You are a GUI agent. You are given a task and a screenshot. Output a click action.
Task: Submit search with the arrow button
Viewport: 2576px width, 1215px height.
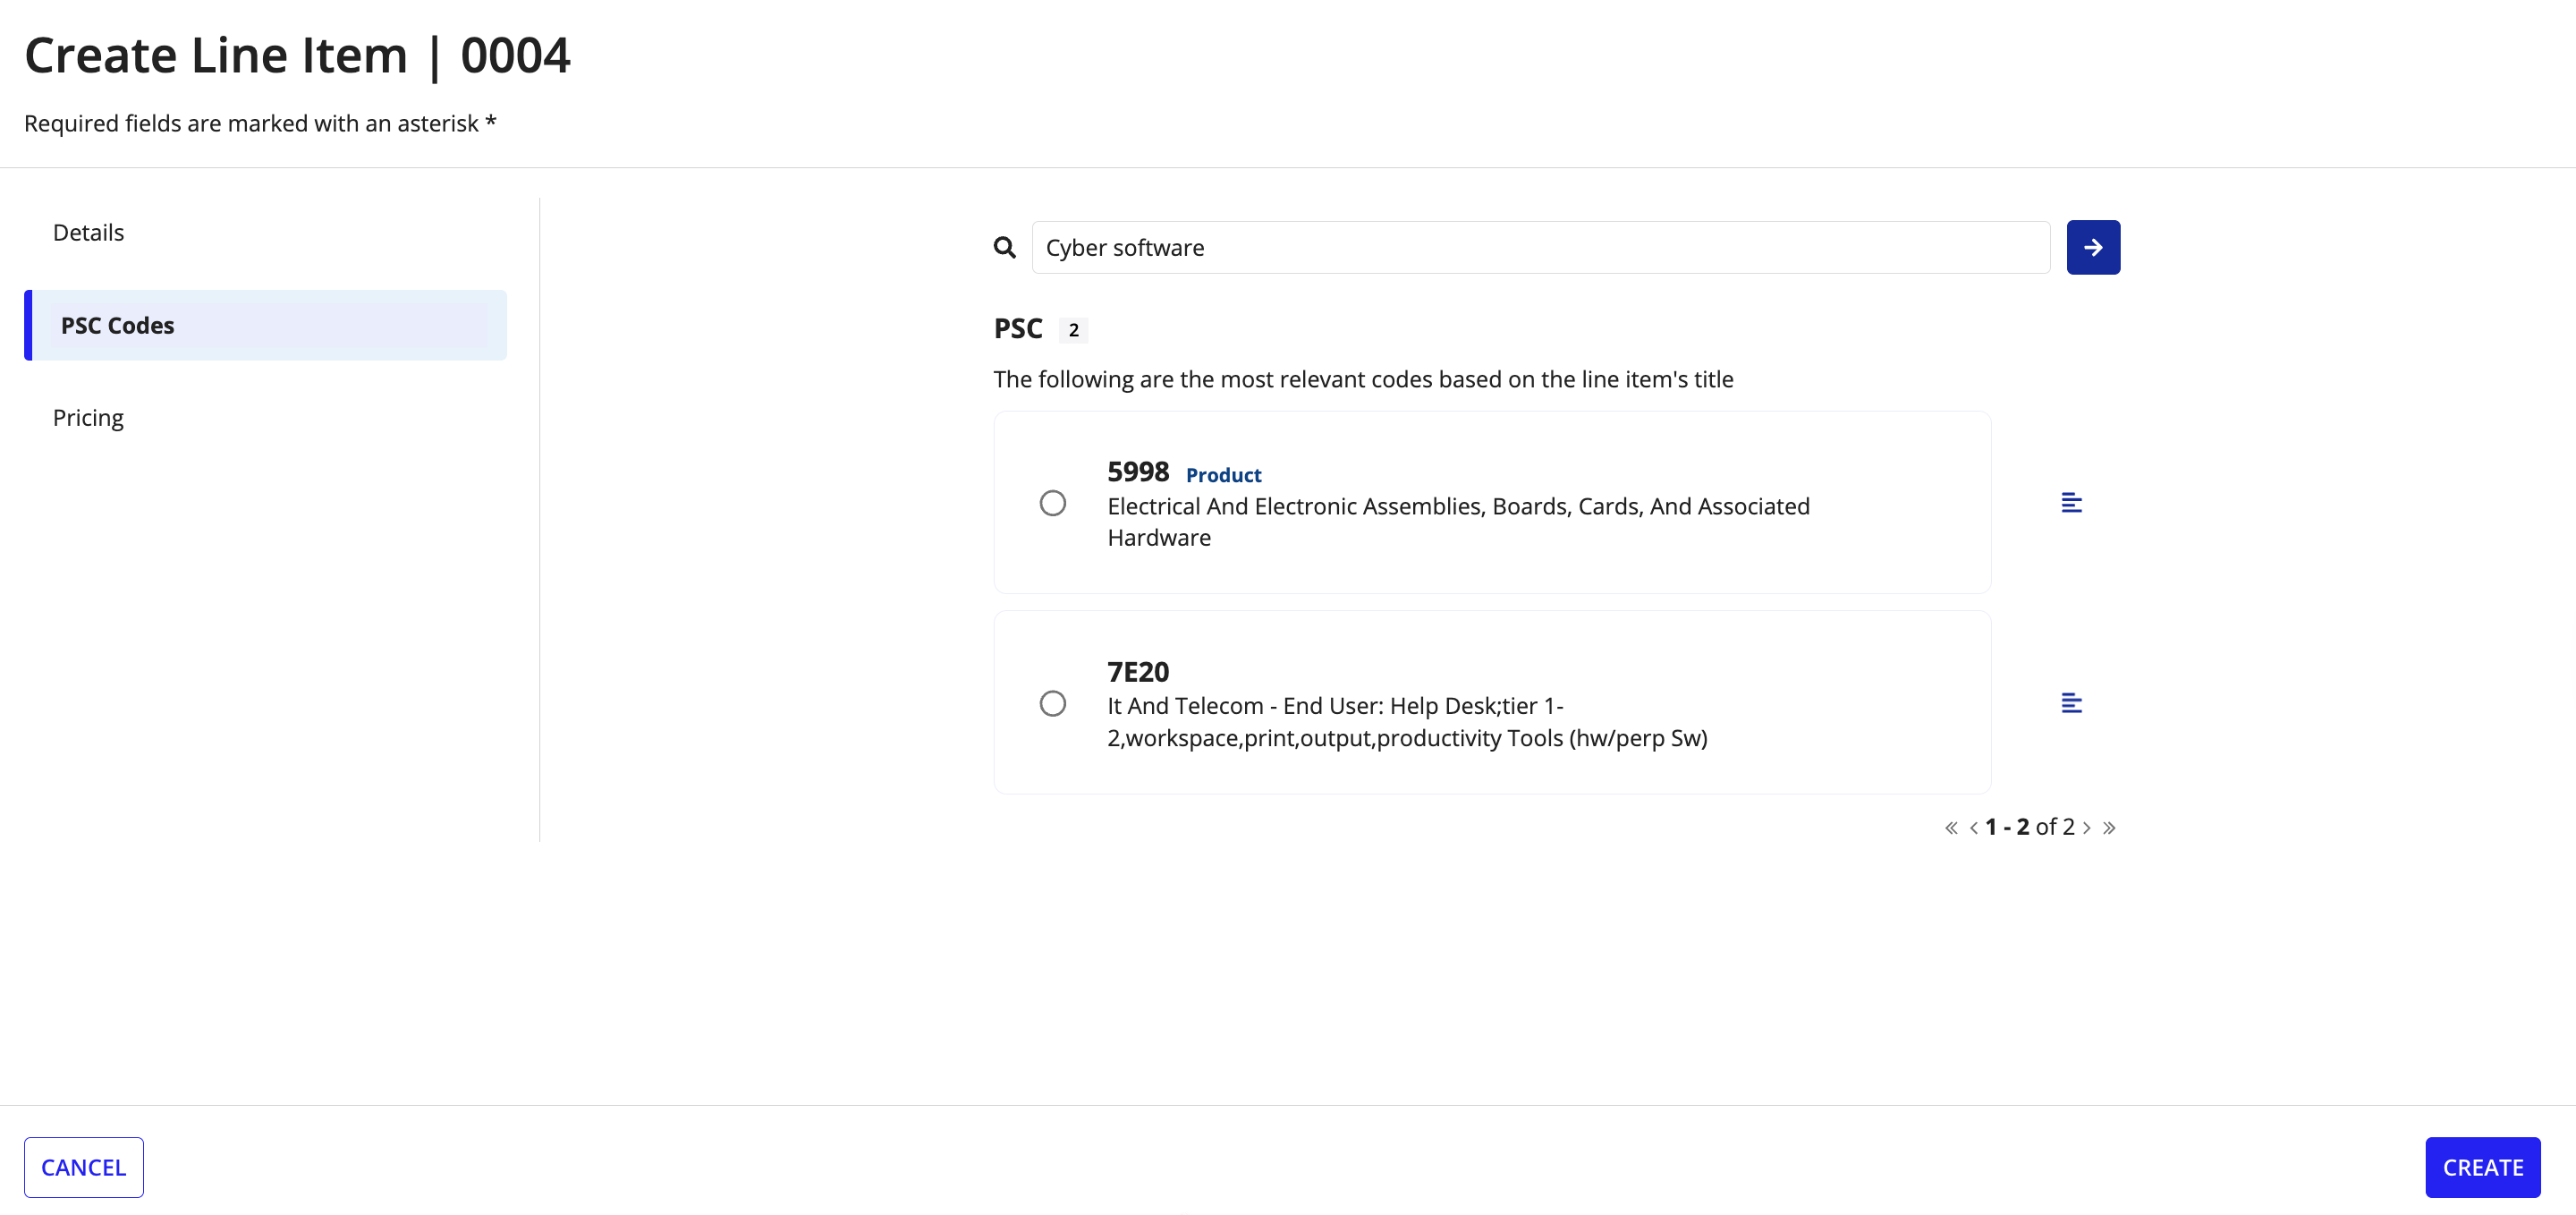(2093, 247)
